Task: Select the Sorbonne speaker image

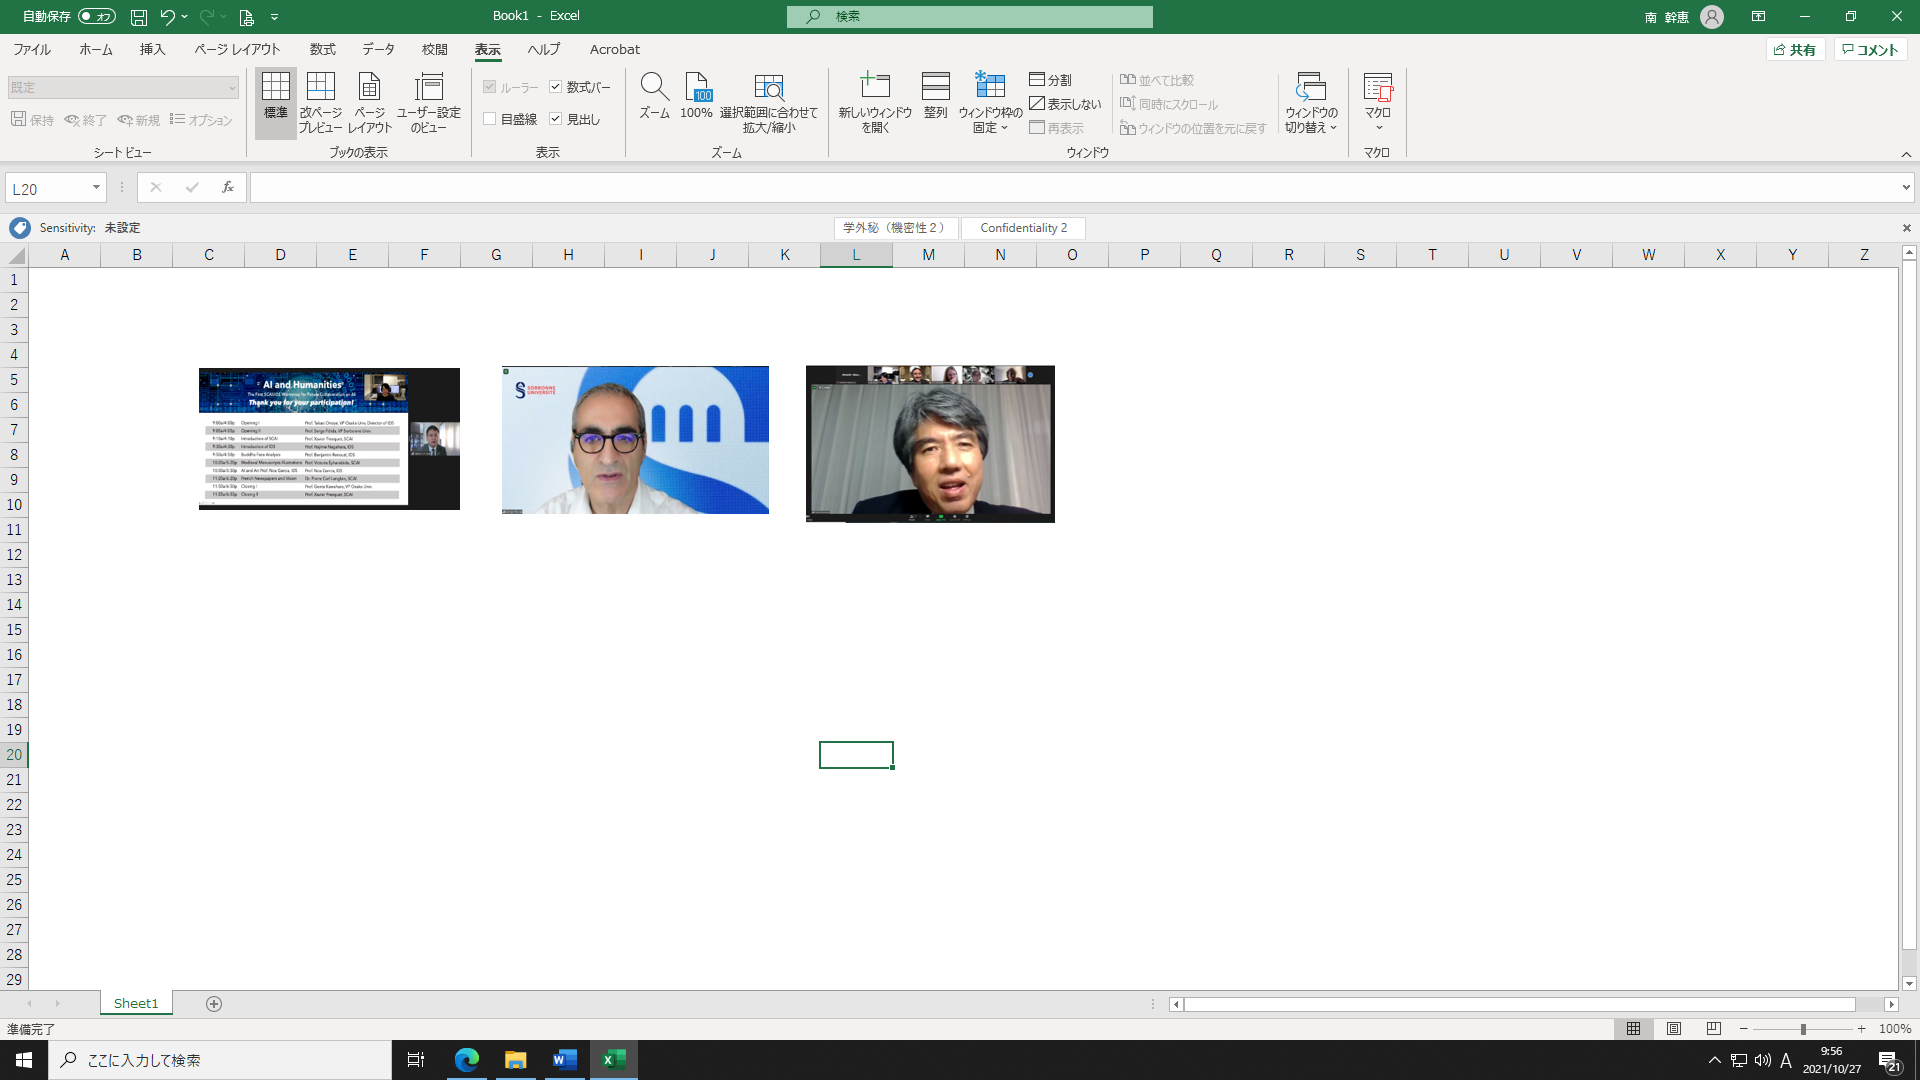Action: [x=635, y=440]
